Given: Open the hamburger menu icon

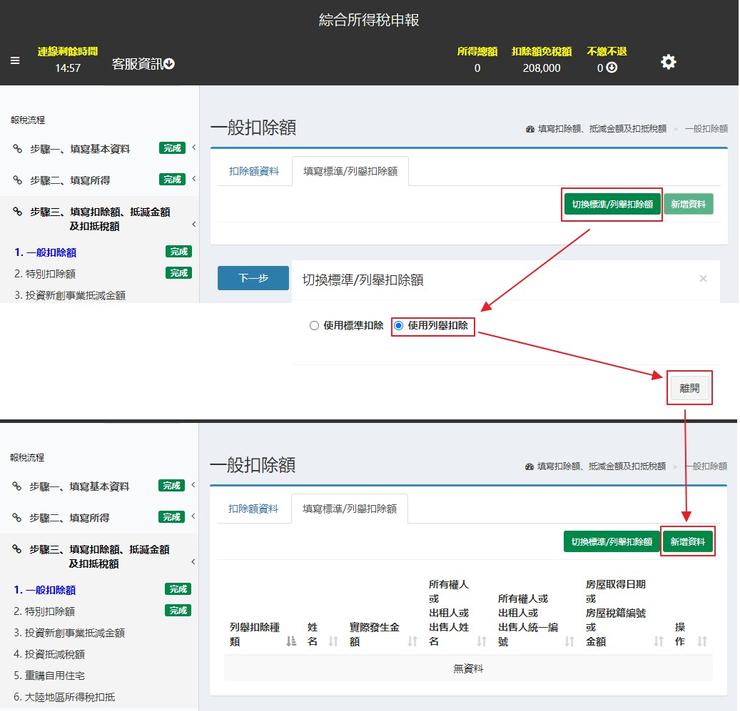Looking at the screenshot, I should pyautogui.click(x=15, y=61).
